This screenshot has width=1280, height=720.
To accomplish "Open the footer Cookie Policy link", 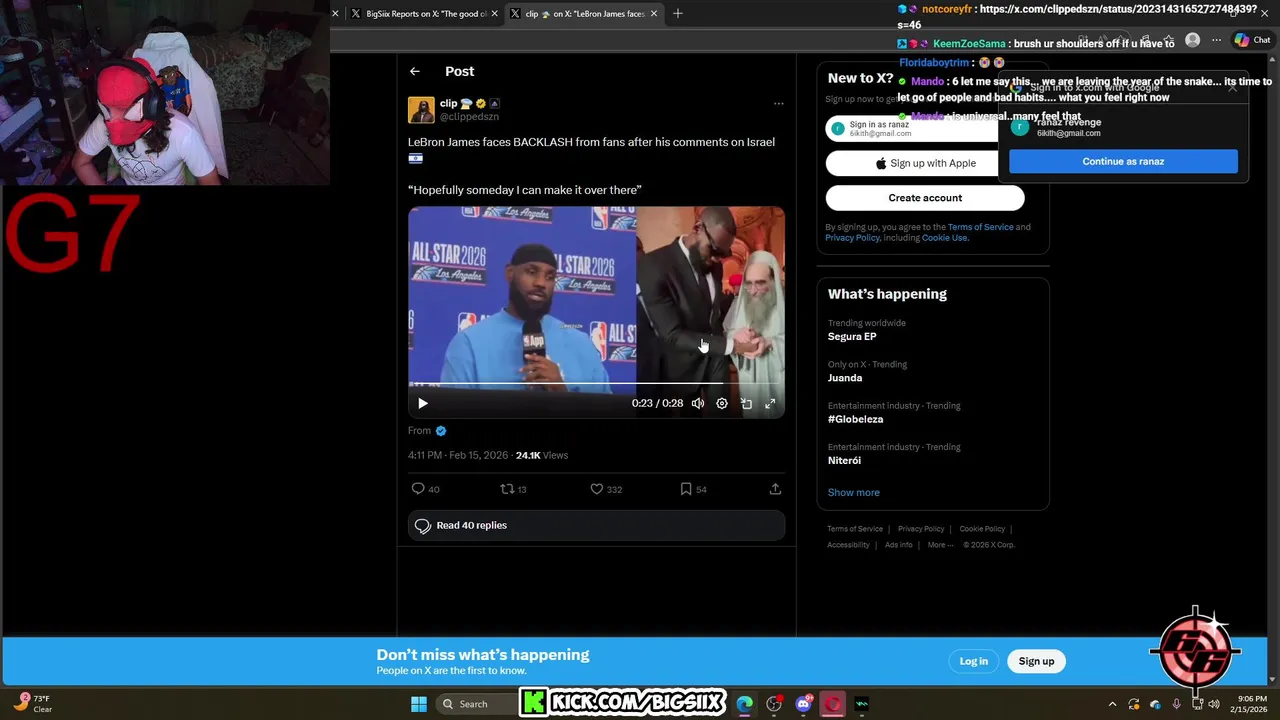I will [982, 529].
